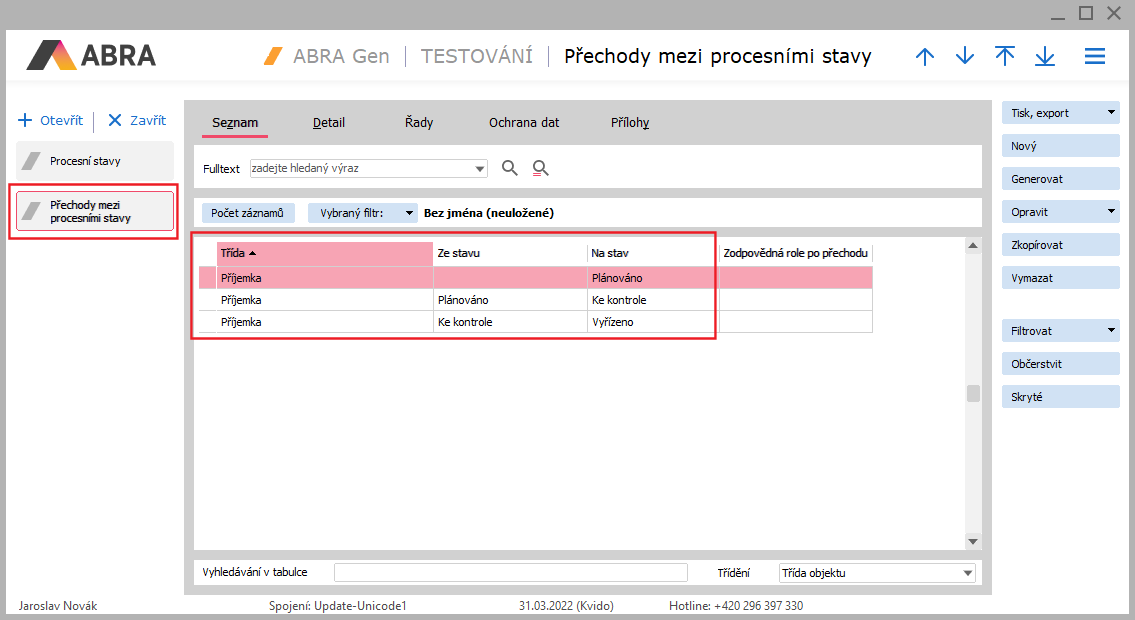Open the Tisk, export dropdown arrow
This screenshot has width=1135, height=620.
click(1111, 113)
